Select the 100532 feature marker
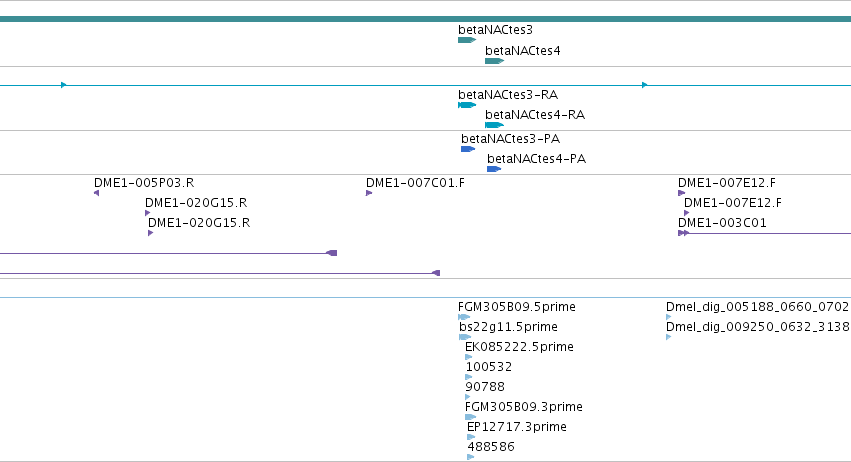This screenshot has height=462, width=851. coord(469,377)
